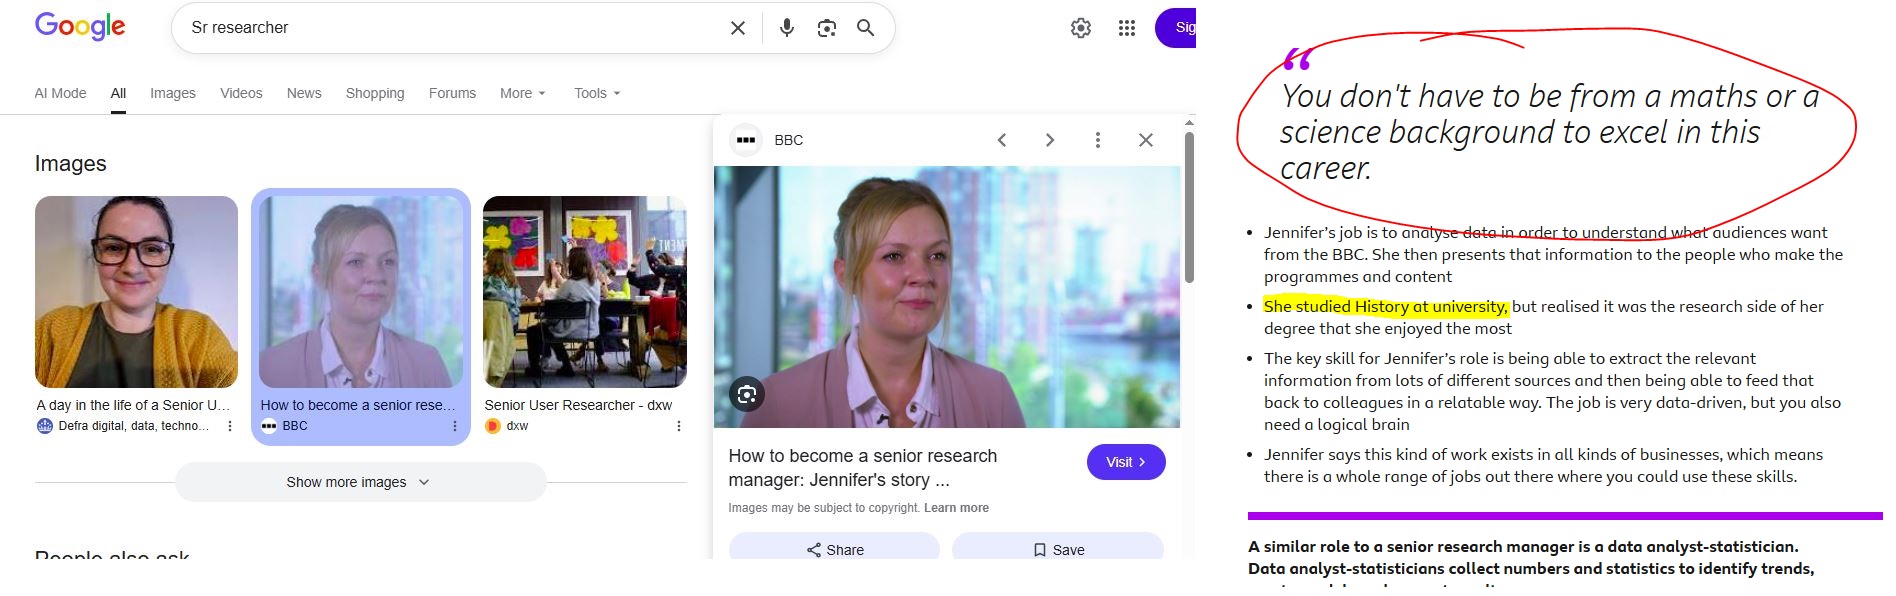Start voice search with the microphone
The image size is (1896, 596).
tap(787, 28)
